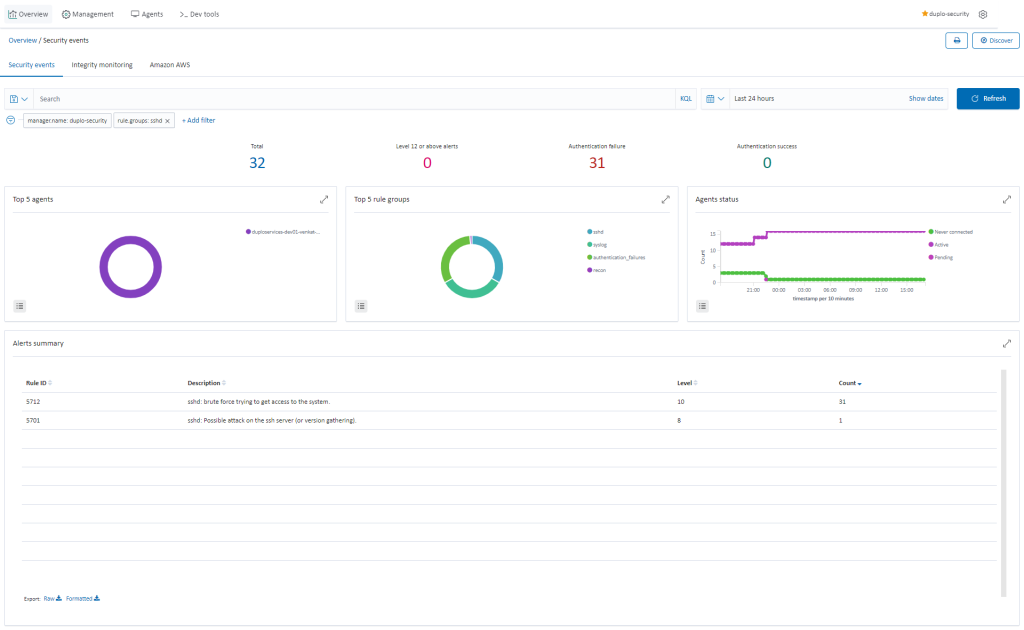
Task: Open the date quick-select calendar menu
Action: (x=714, y=99)
